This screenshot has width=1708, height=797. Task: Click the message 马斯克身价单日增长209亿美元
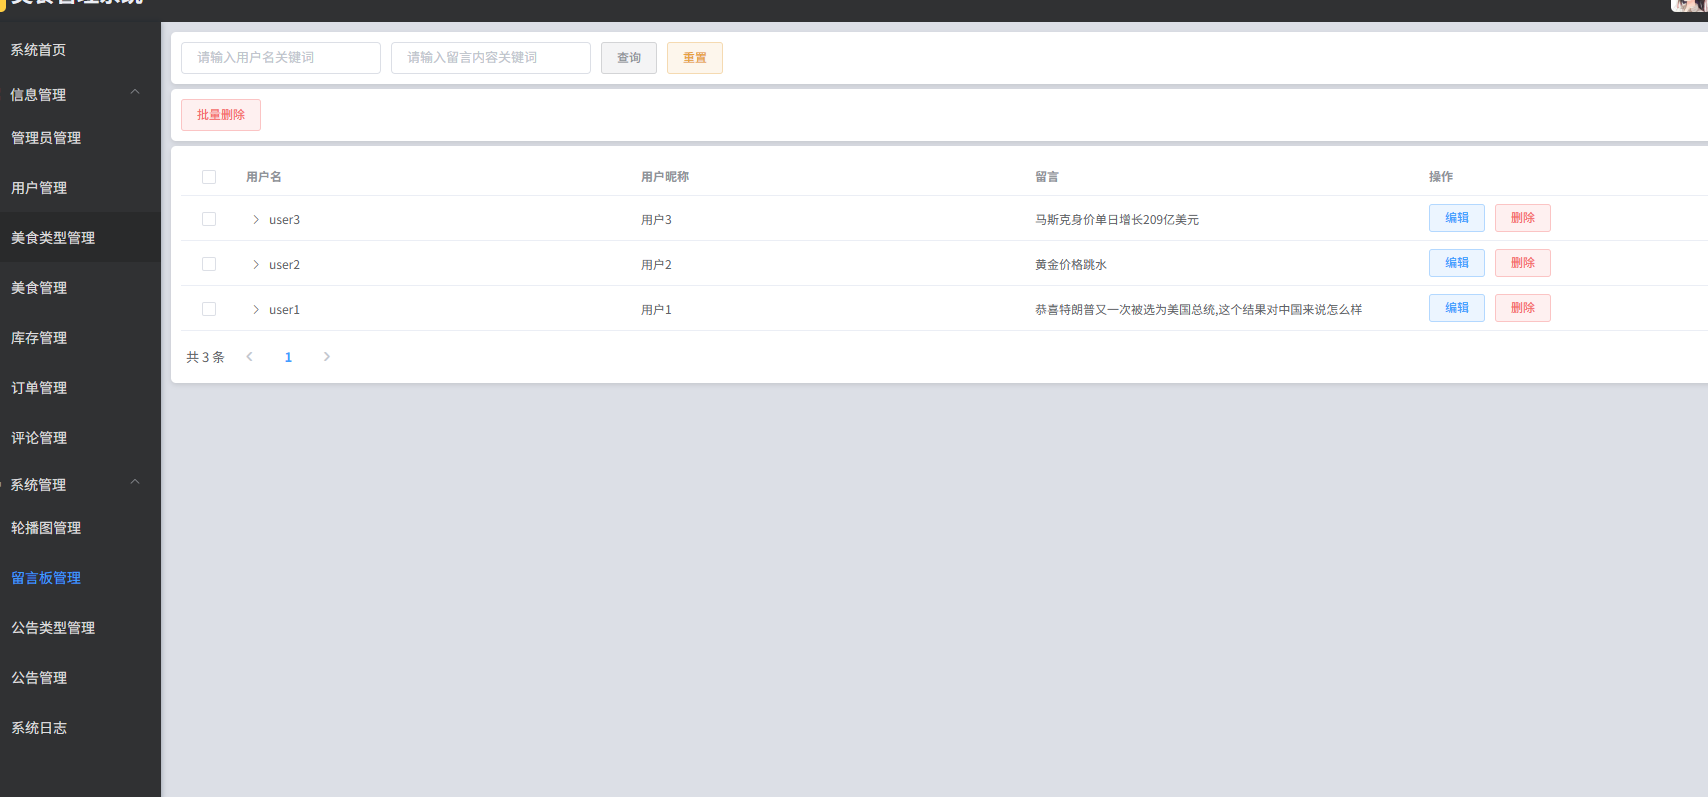coord(1117,220)
